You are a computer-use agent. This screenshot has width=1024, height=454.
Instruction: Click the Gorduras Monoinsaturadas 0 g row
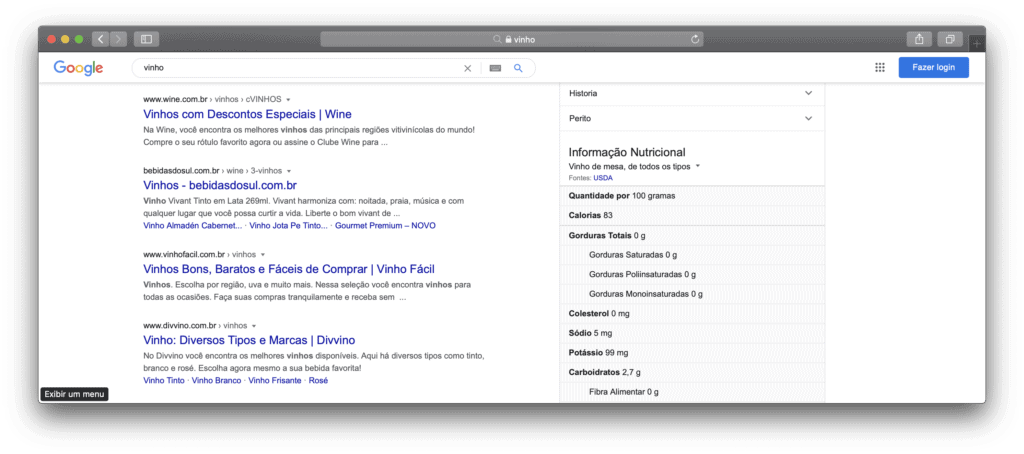click(x=692, y=294)
